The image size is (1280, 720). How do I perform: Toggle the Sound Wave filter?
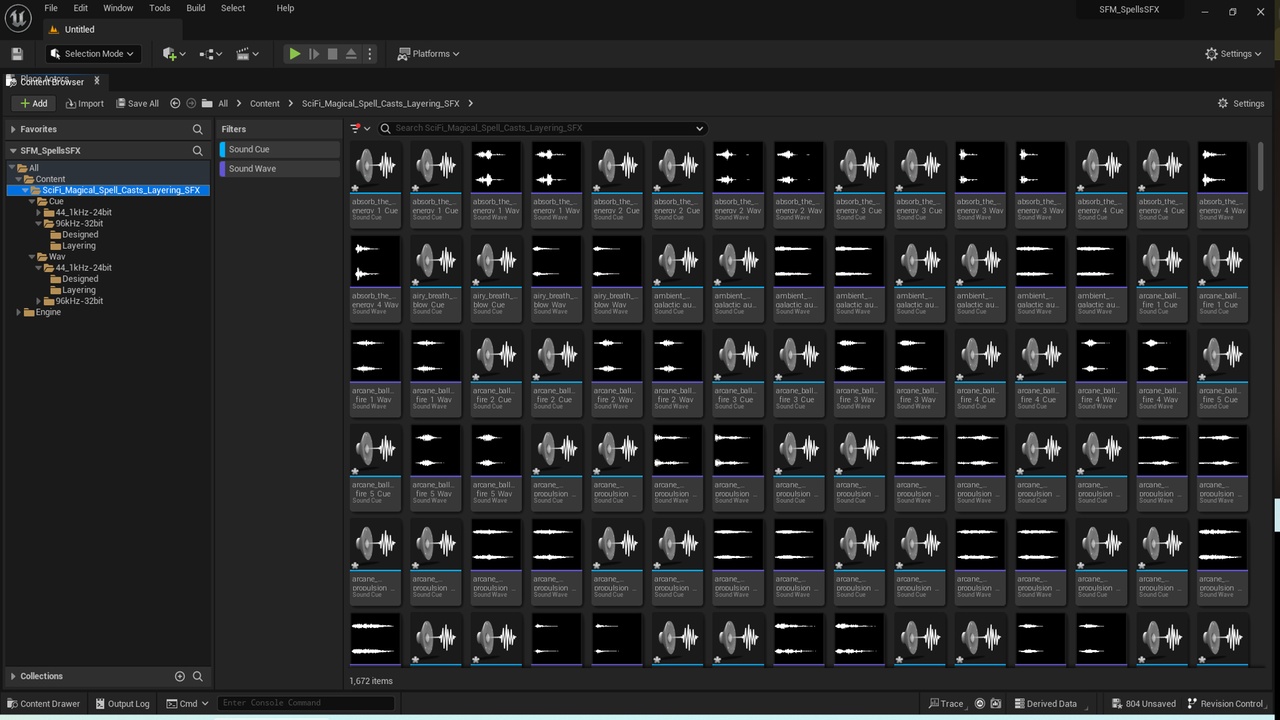(x=280, y=169)
